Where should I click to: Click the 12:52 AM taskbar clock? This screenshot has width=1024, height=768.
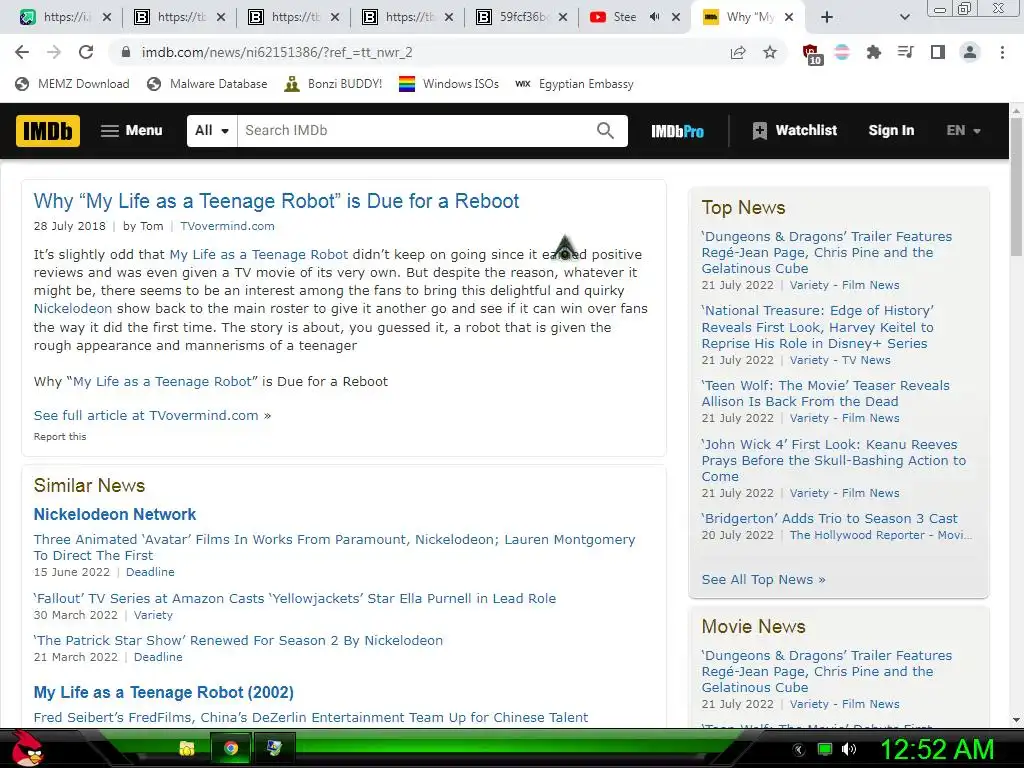937,749
